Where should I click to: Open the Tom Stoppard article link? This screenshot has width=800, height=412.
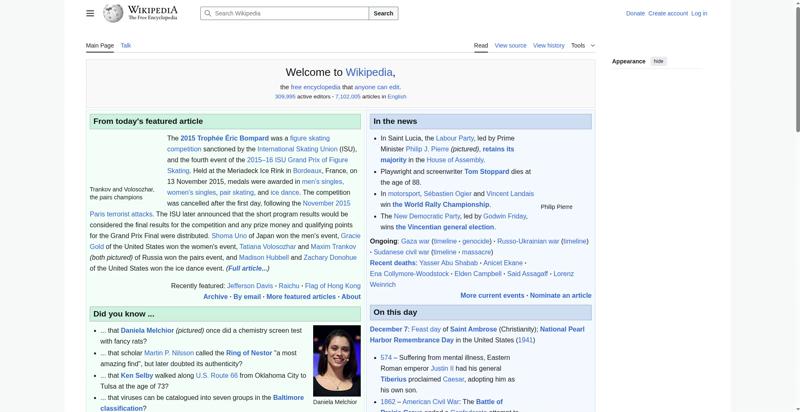486,171
